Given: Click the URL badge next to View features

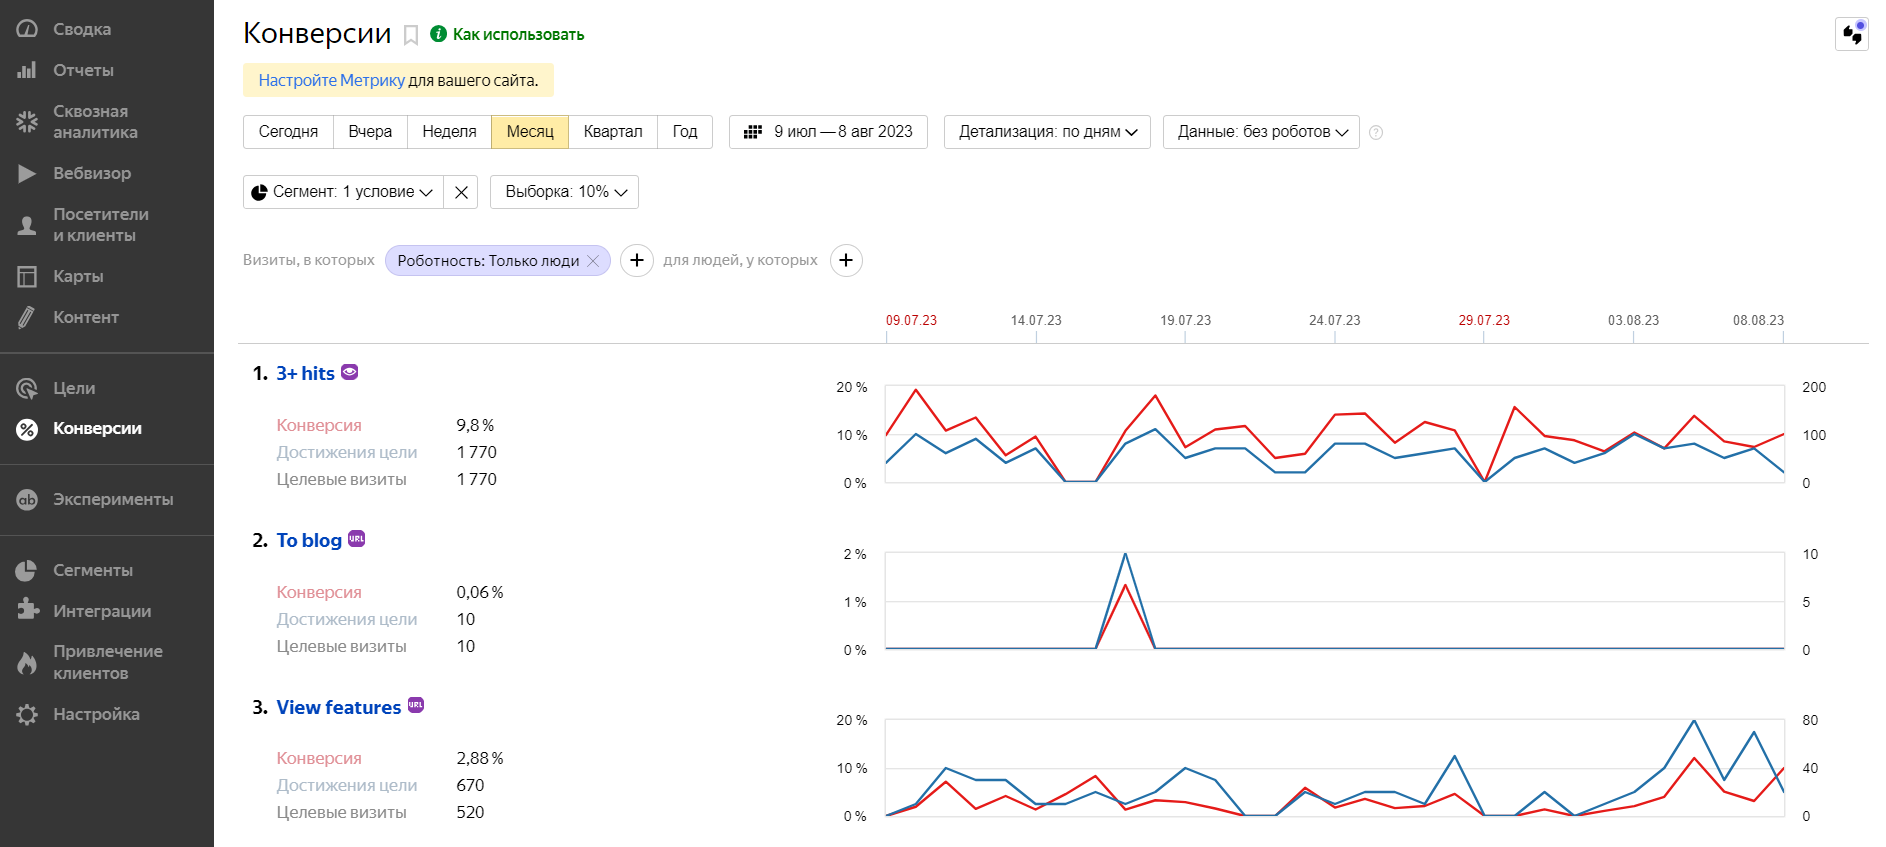Looking at the screenshot, I should pos(416,705).
